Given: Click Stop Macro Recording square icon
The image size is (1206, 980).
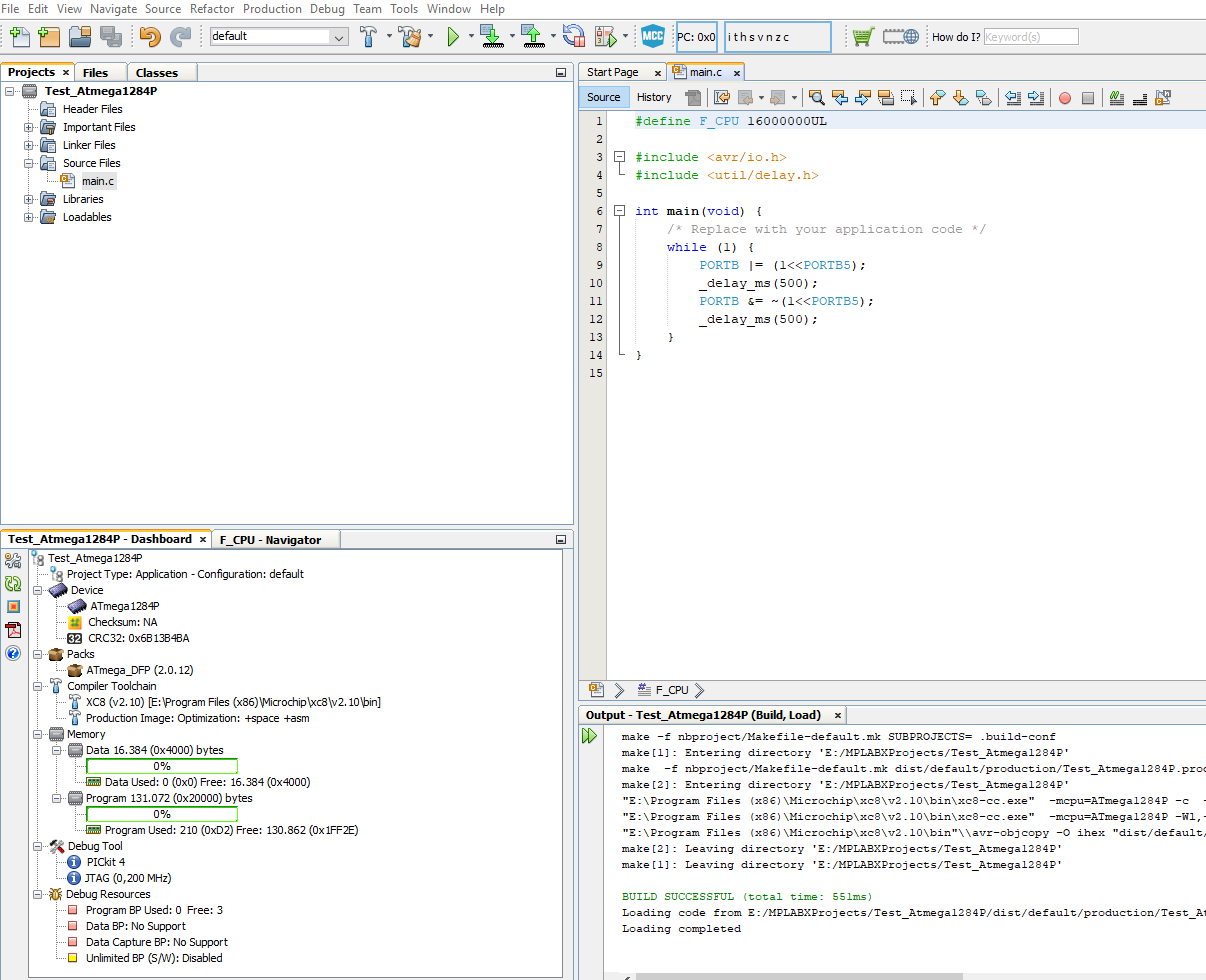Looking at the screenshot, I should pyautogui.click(x=1088, y=98).
